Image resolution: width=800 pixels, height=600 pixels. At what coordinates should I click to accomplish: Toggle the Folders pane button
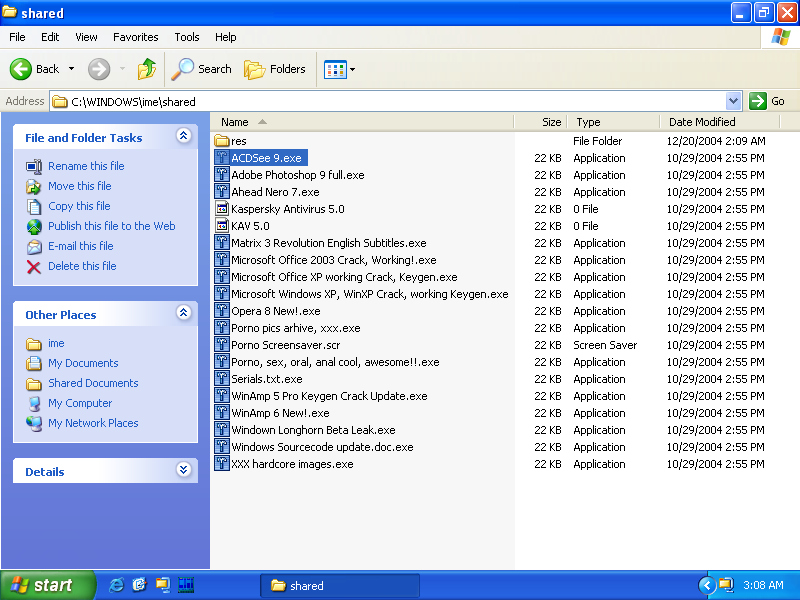(x=274, y=69)
